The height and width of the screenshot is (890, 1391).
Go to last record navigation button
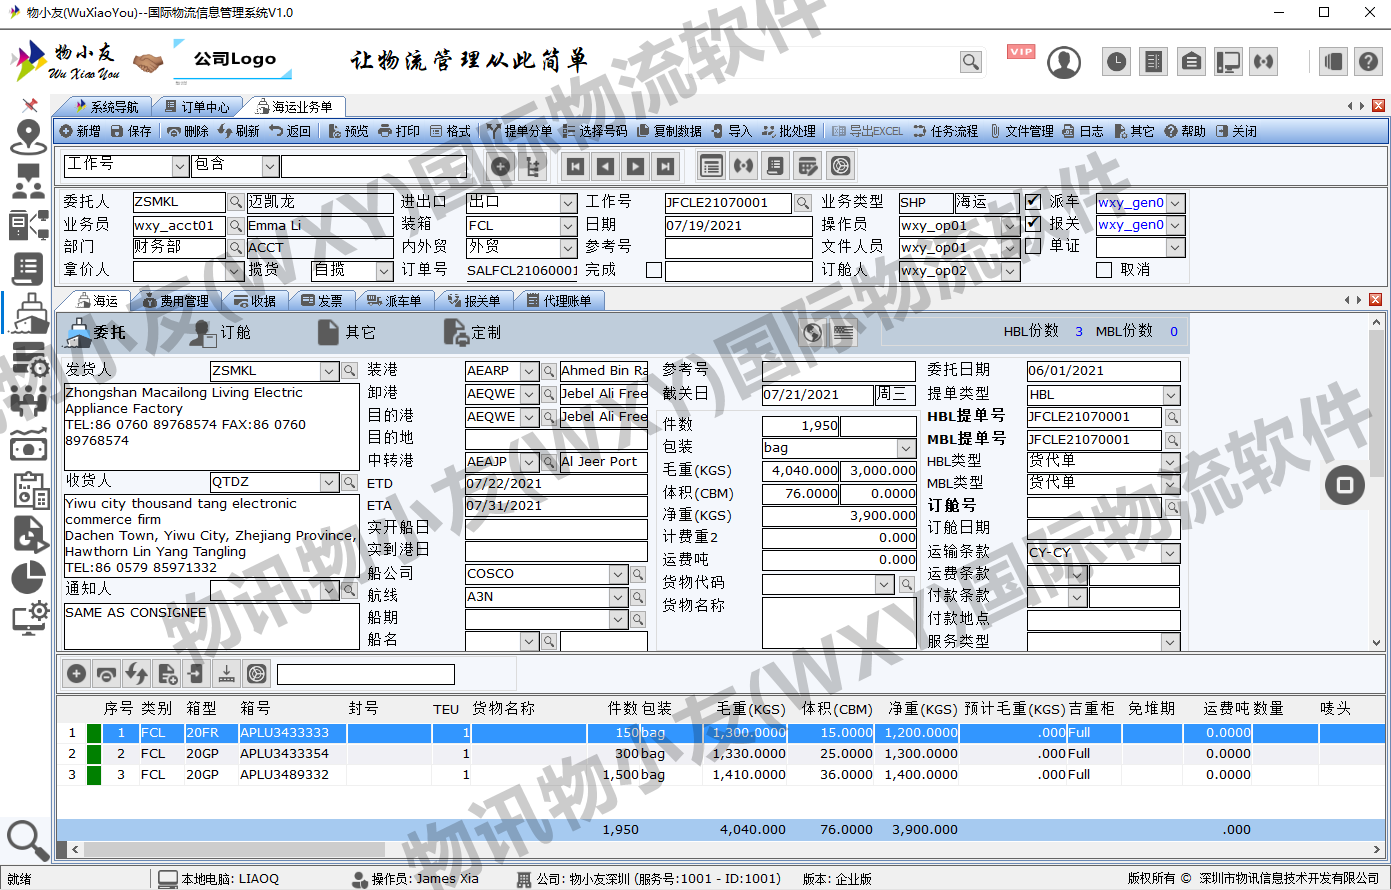[x=665, y=166]
